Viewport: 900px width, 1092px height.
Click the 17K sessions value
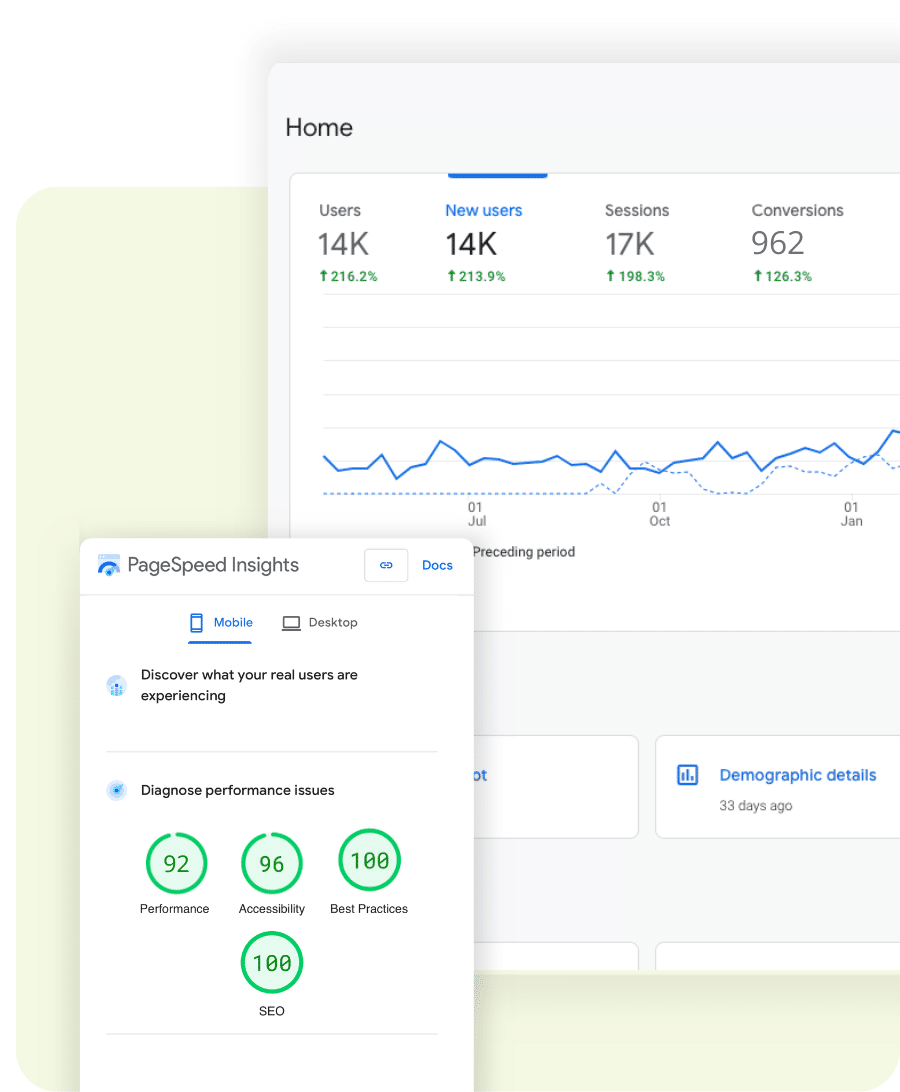(630, 244)
